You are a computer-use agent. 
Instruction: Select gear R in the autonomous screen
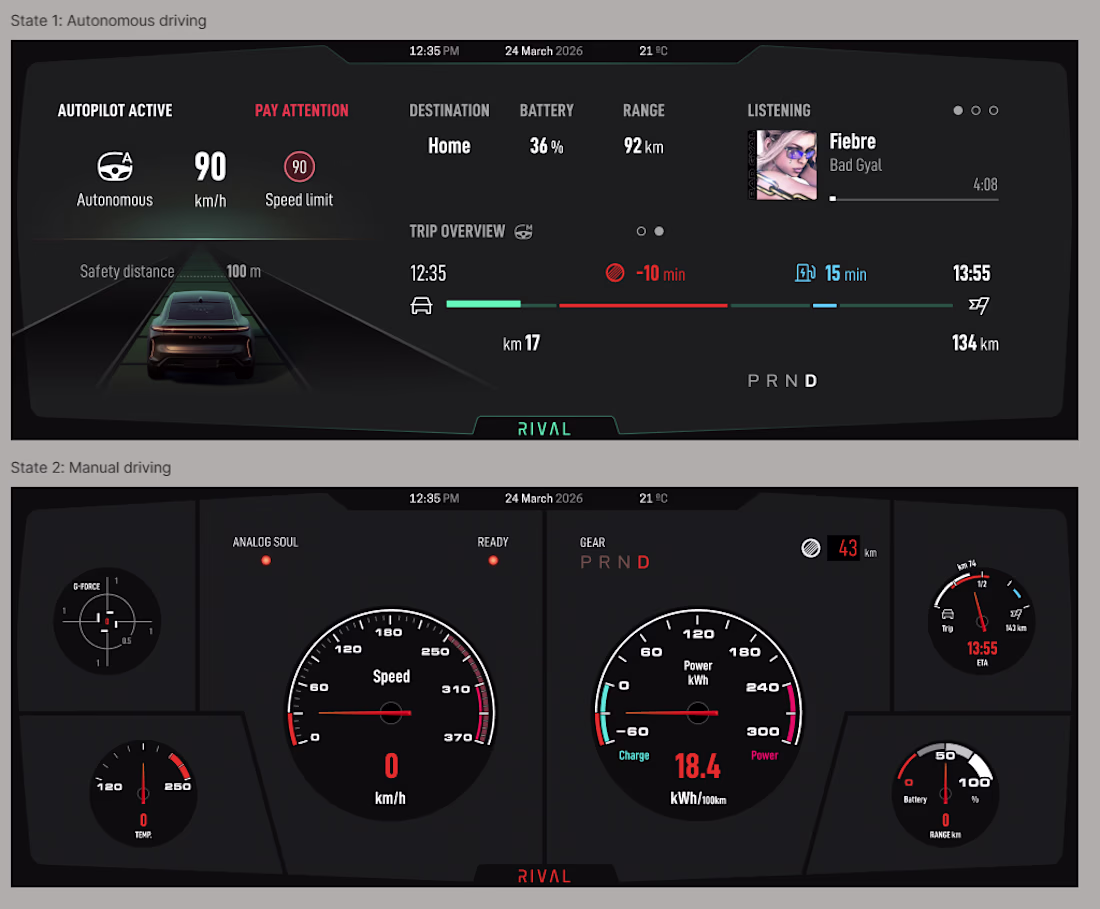(772, 381)
